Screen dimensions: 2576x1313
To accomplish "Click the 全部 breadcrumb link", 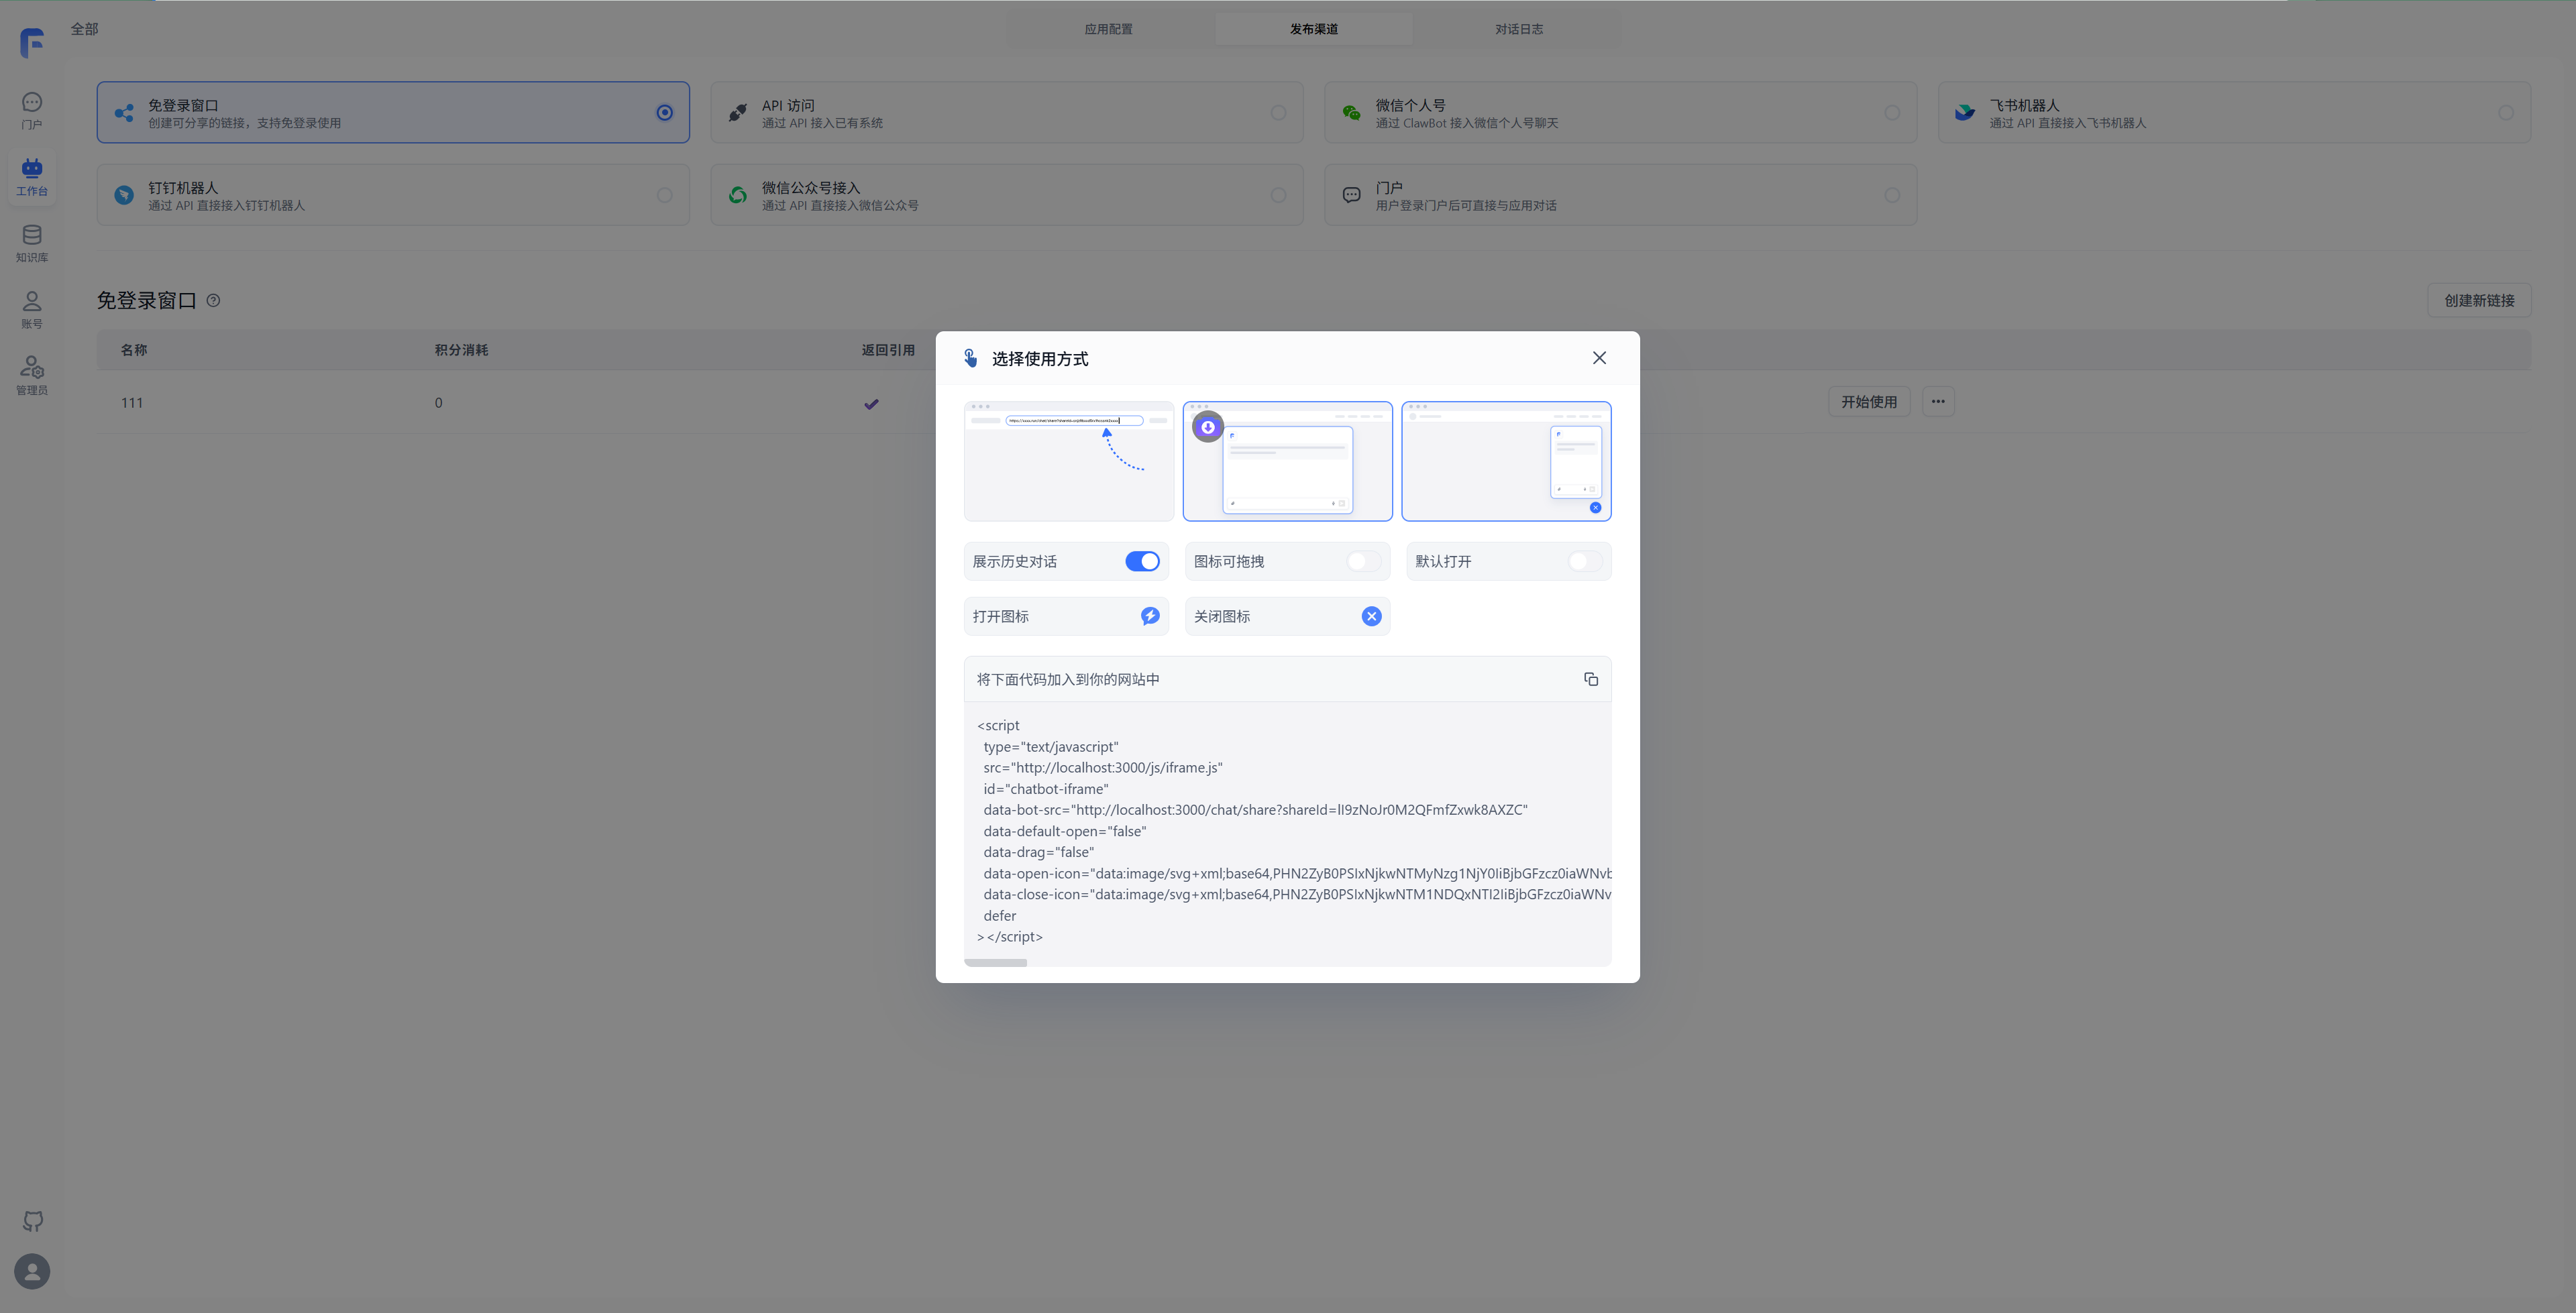I will pos(84,29).
